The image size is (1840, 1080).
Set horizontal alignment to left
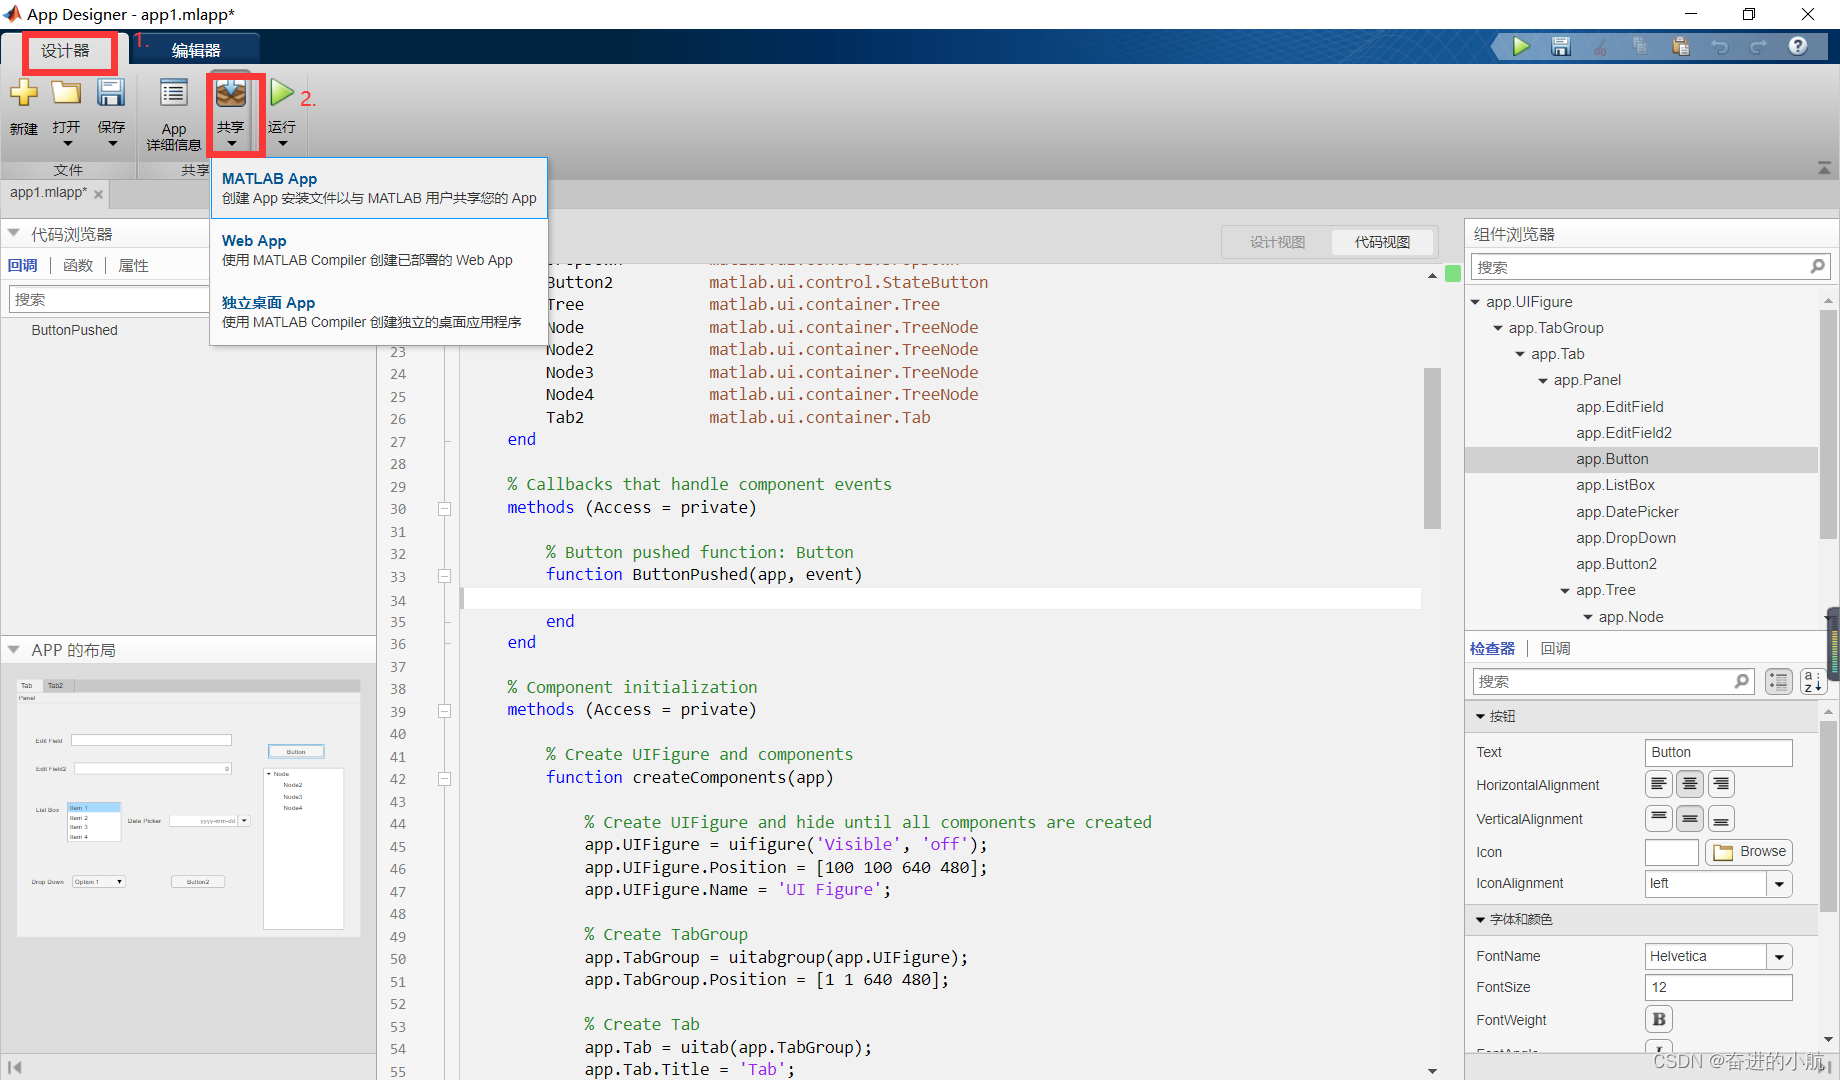point(1659,784)
